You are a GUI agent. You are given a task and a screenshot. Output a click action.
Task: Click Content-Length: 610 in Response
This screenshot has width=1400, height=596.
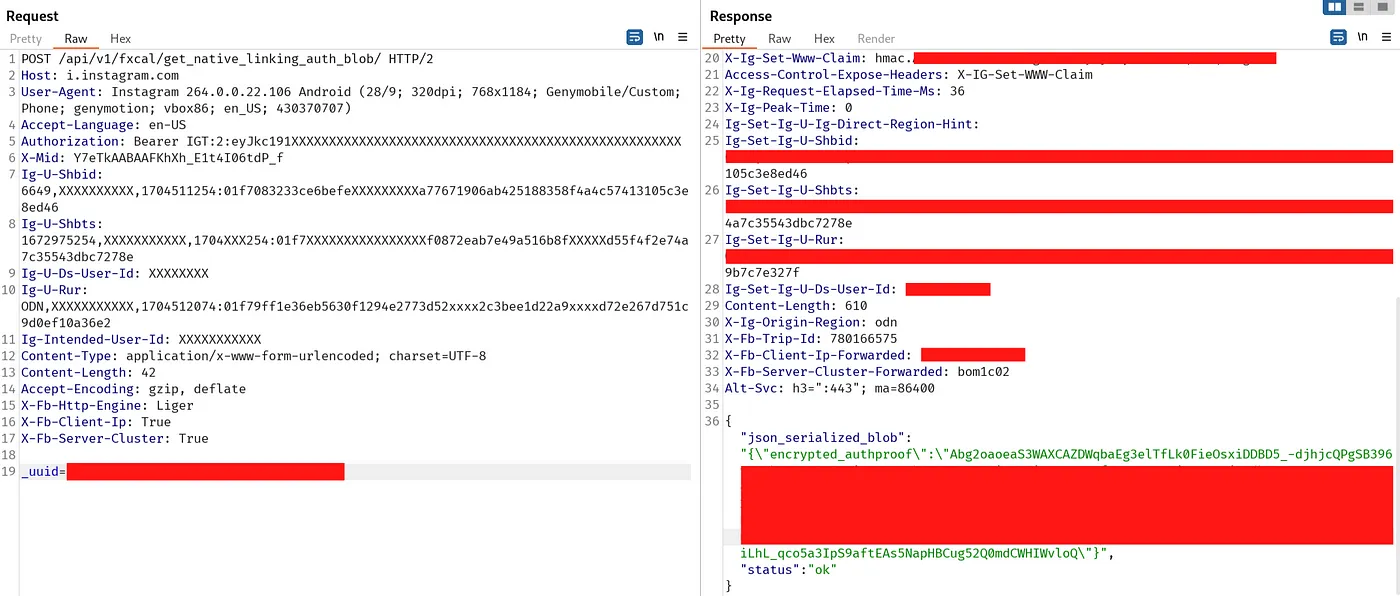tap(796, 306)
